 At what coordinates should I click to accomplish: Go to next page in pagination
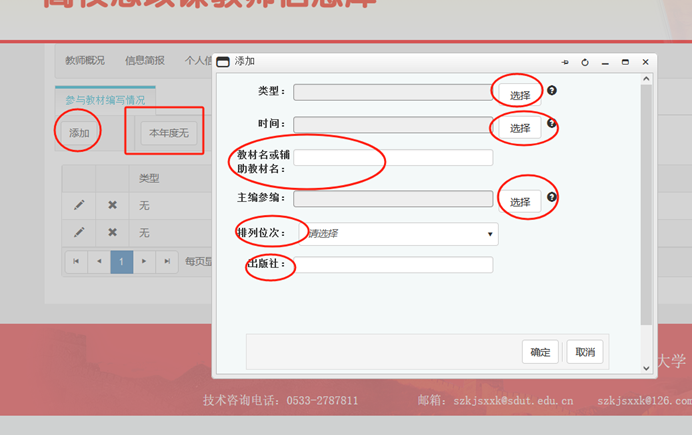point(143,261)
